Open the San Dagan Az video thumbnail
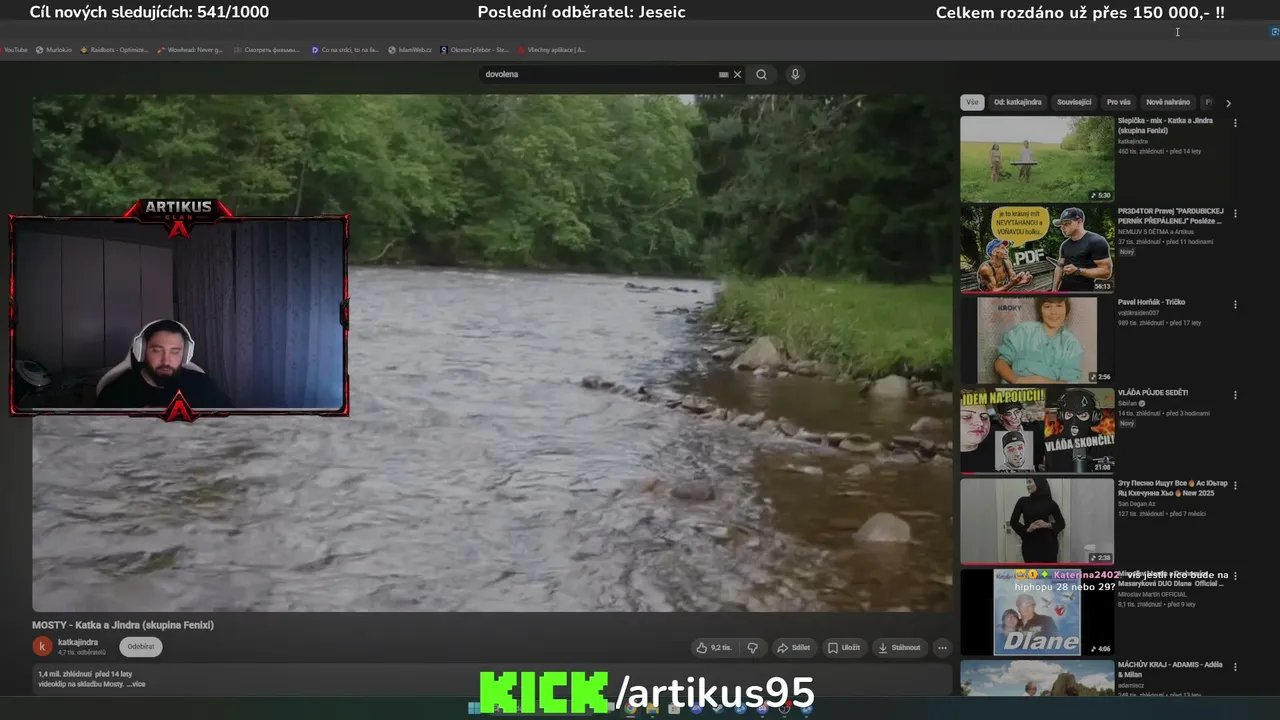Screen dimensions: 1280x720 coord(1037,521)
